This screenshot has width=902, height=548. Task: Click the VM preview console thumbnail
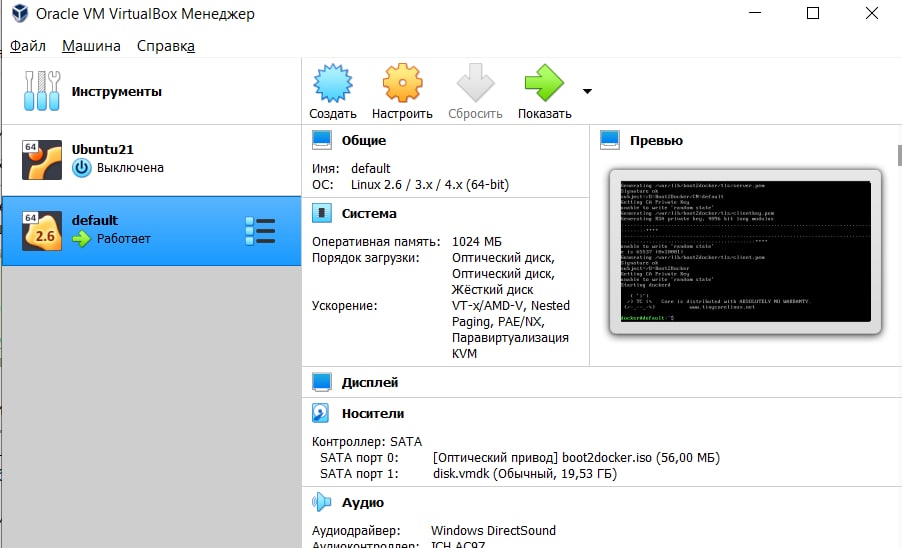click(745, 251)
